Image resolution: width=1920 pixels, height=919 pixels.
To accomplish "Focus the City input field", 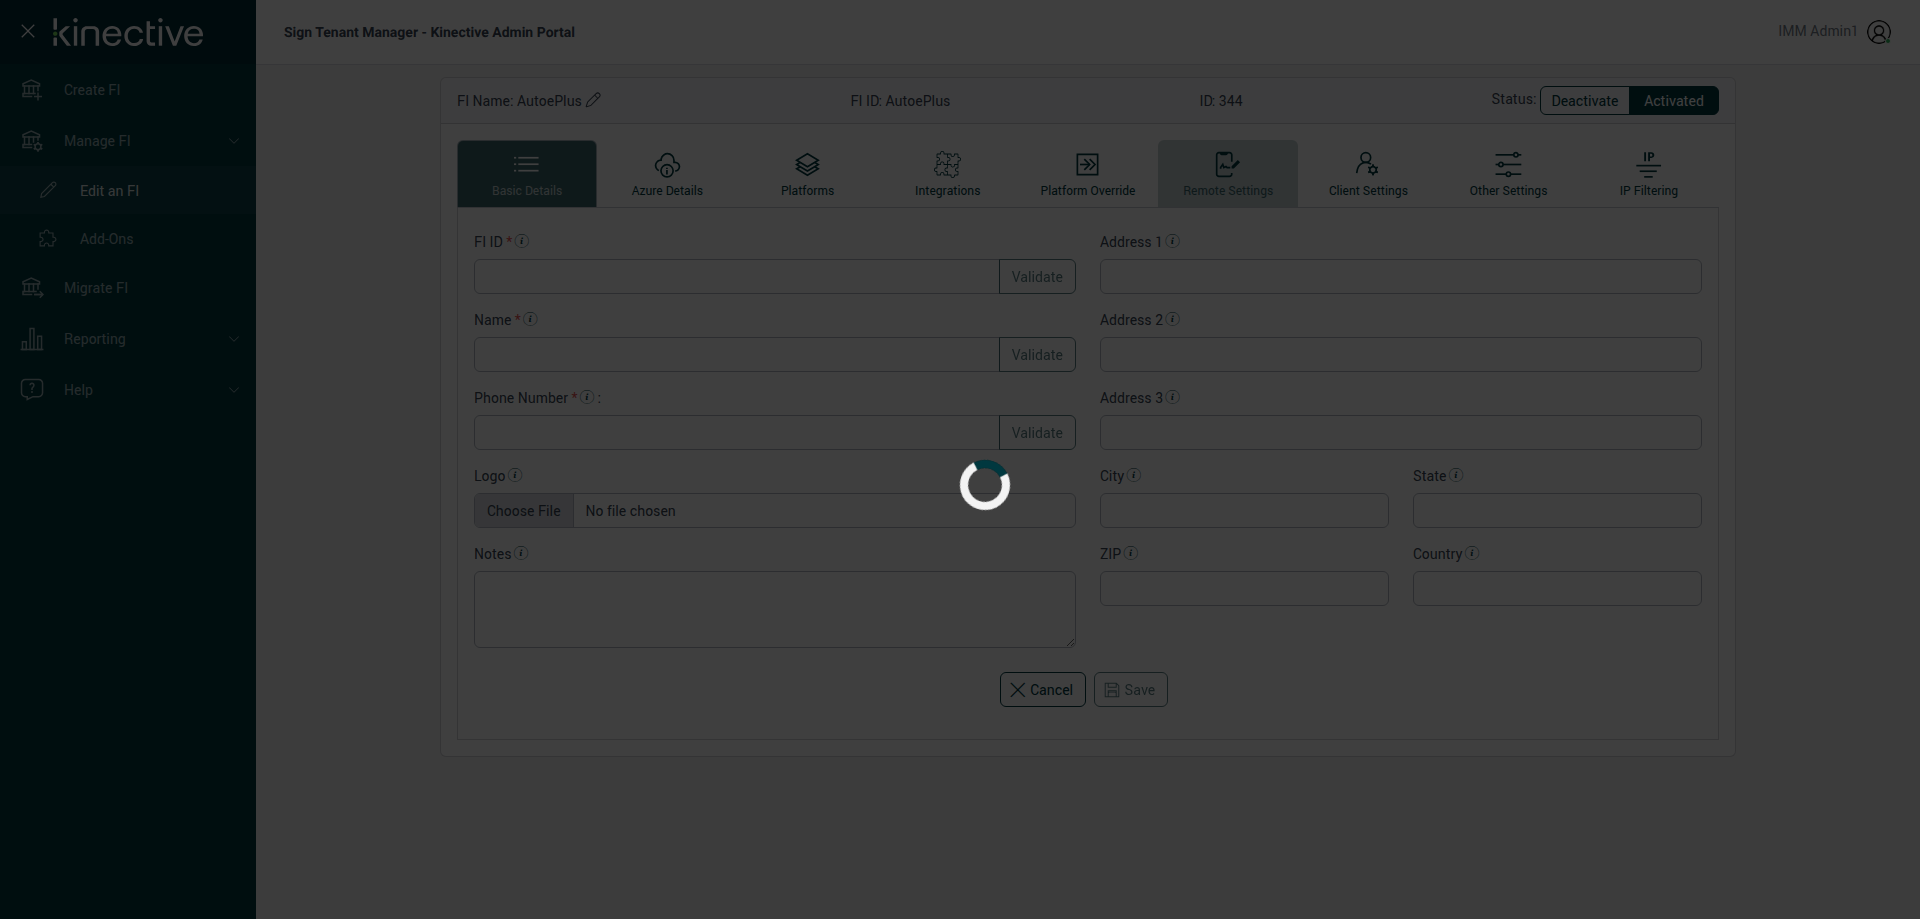I will pyautogui.click(x=1244, y=511).
